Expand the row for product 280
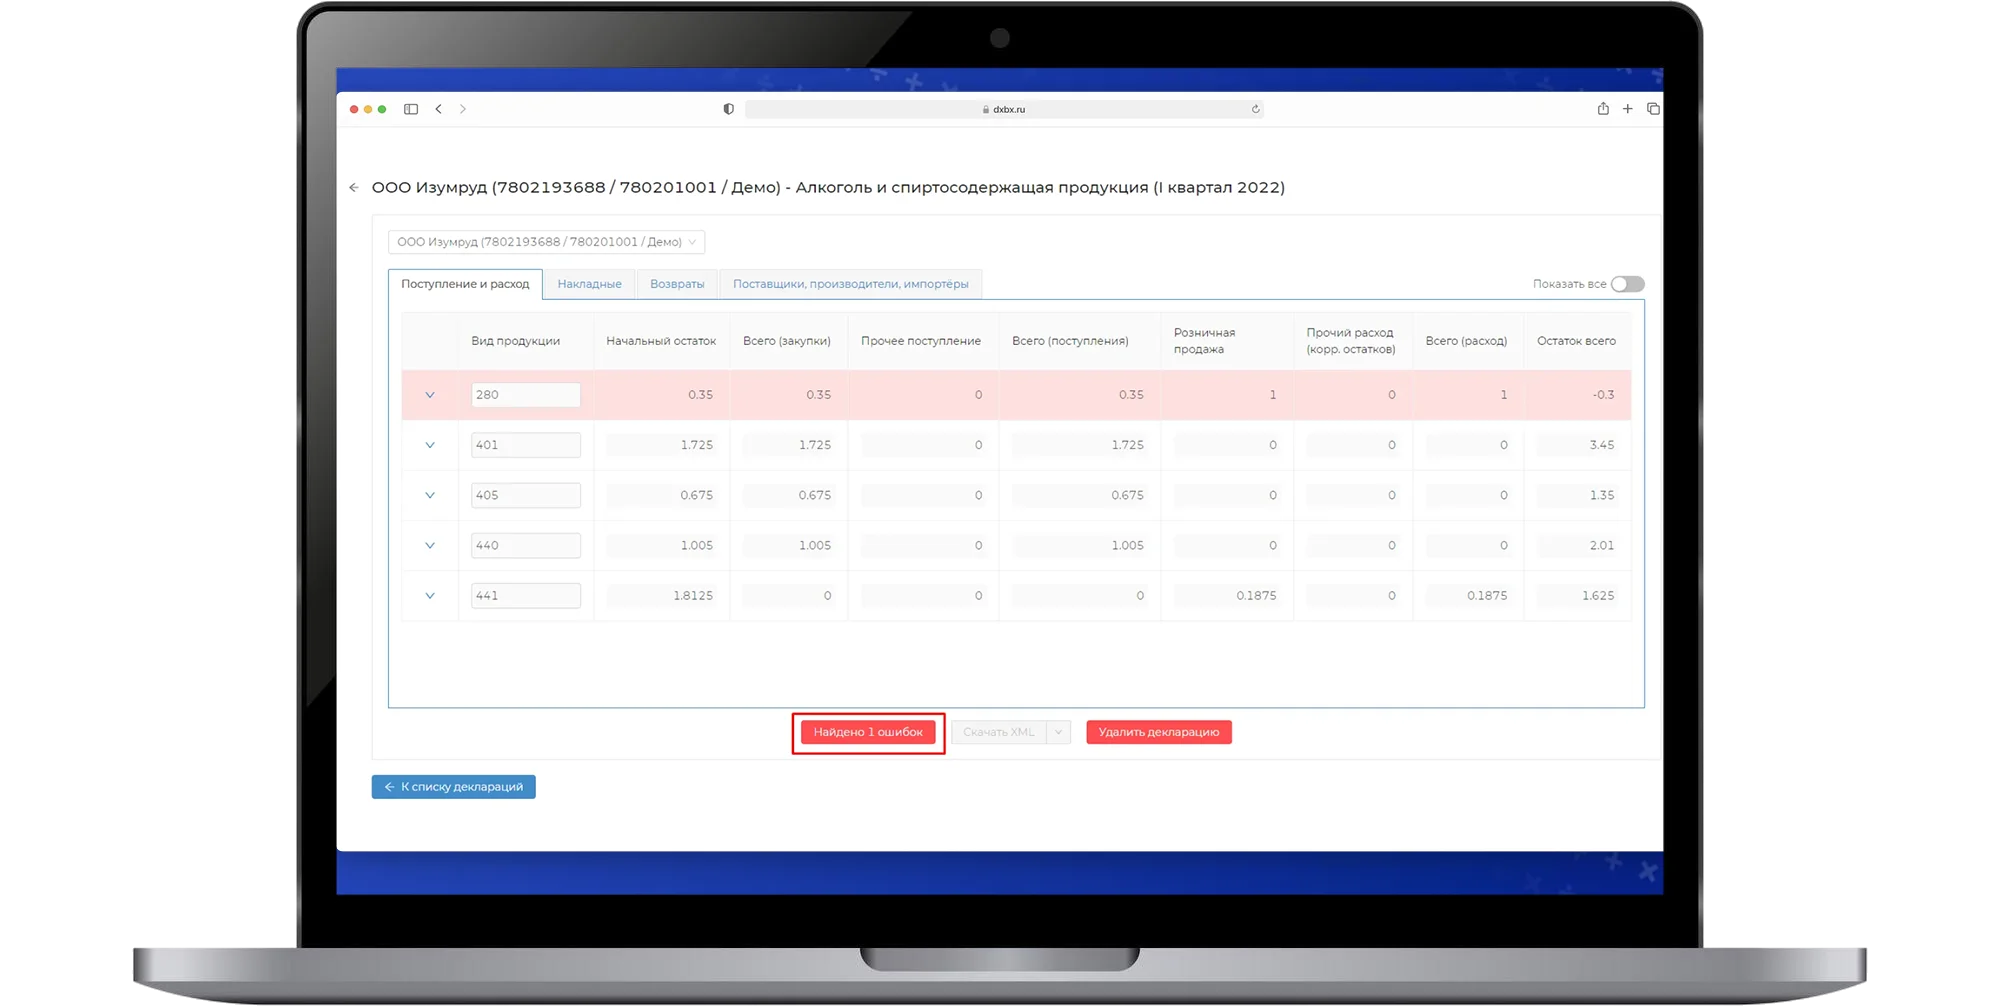The width and height of the screenshot is (2000, 1006). (x=430, y=395)
